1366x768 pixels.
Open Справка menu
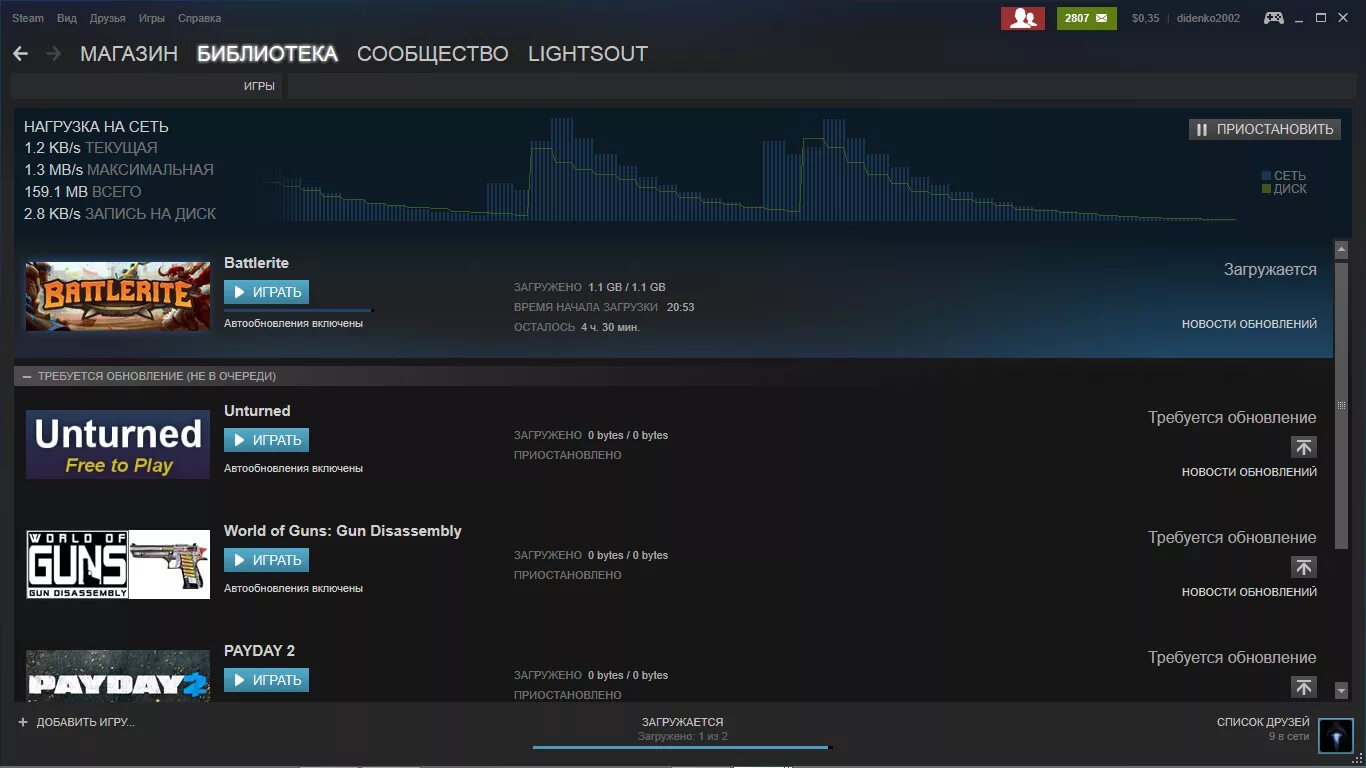click(x=199, y=18)
